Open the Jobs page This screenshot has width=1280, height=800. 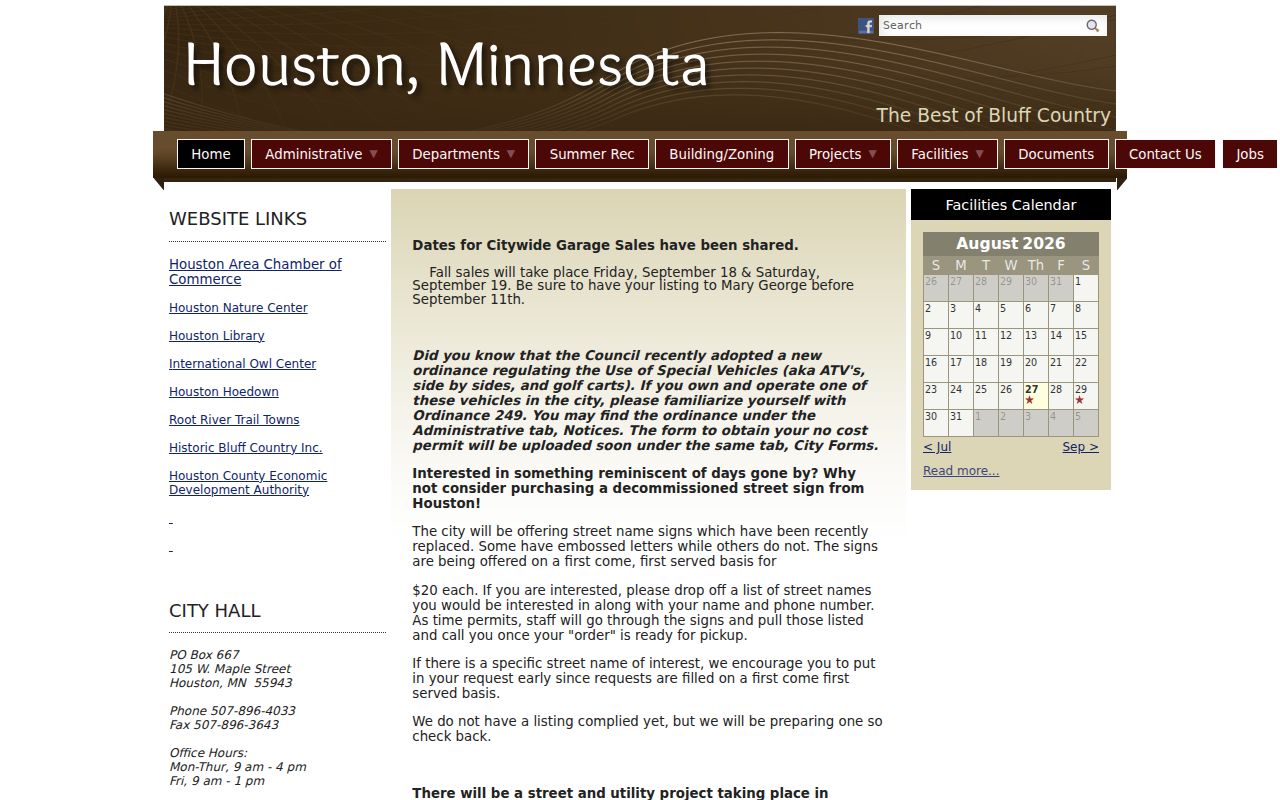(1250, 154)
